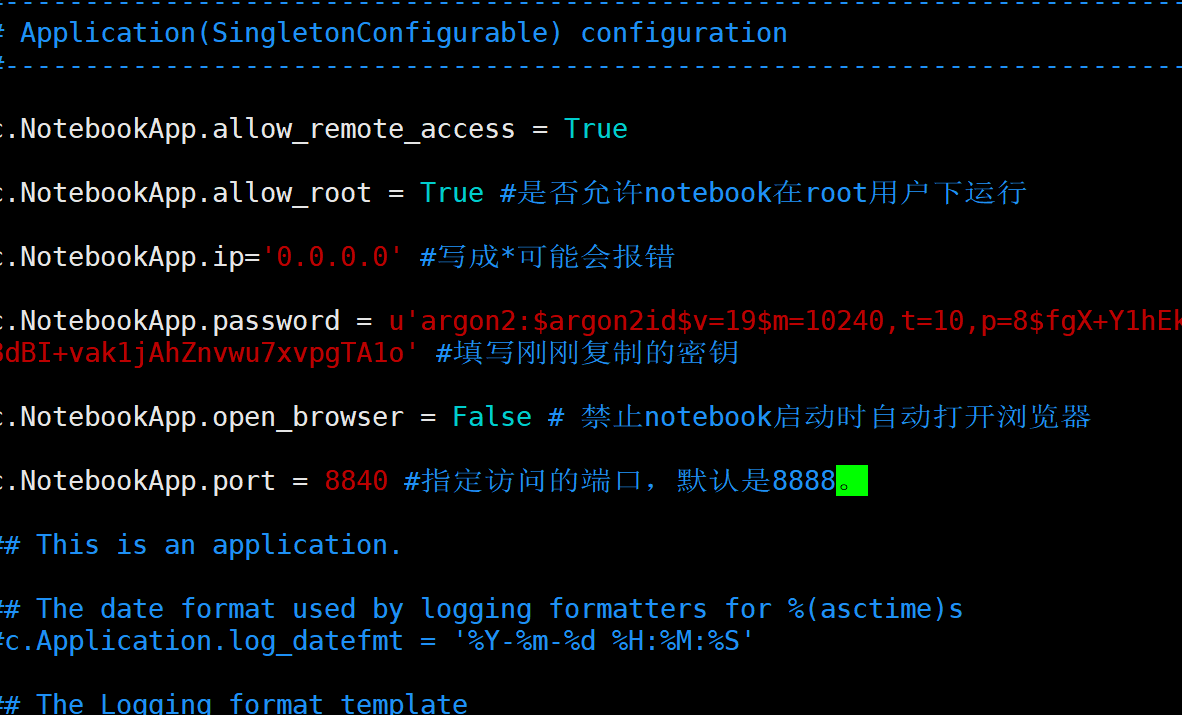Image resolution: width=1182 pixels, height=715 pixels.
Task: Click the commented c.Application.log_datefmt line
Action: click(x=202, y=640)
